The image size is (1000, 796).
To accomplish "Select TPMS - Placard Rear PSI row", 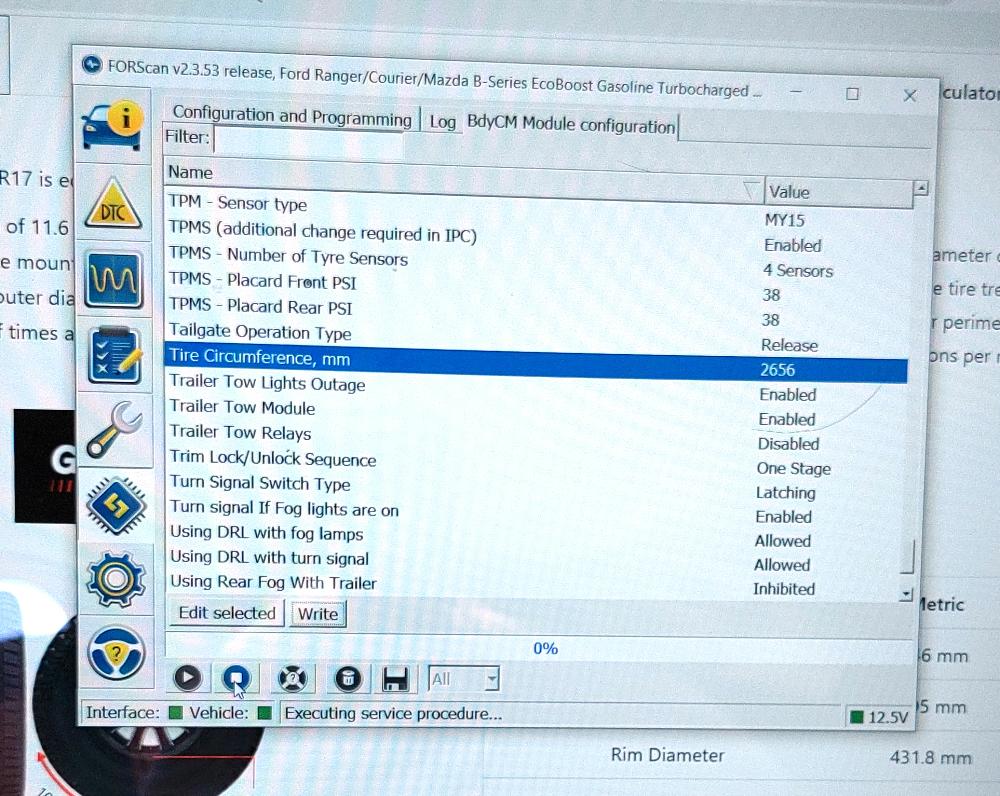I will [537, 313].
